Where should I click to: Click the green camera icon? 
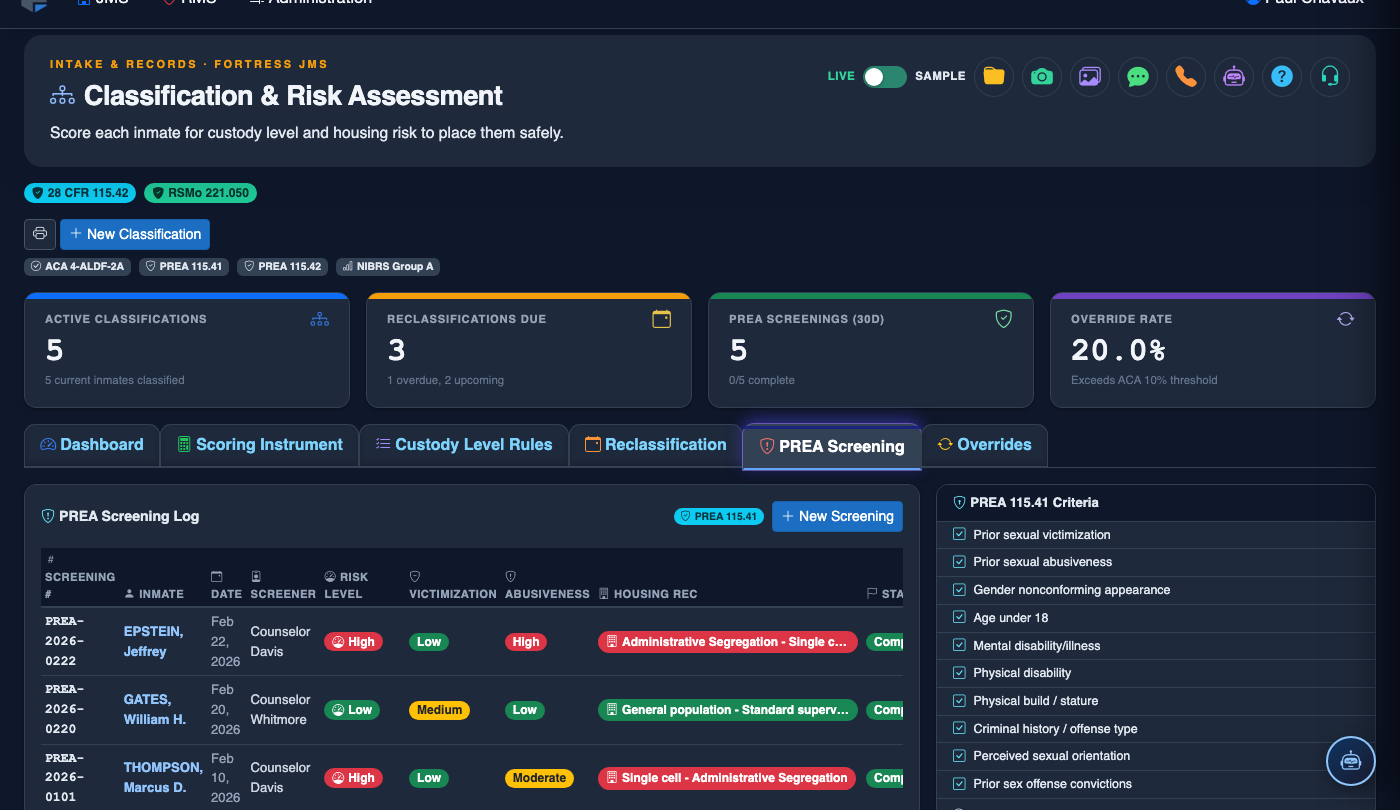click(x=1042, y=77)
